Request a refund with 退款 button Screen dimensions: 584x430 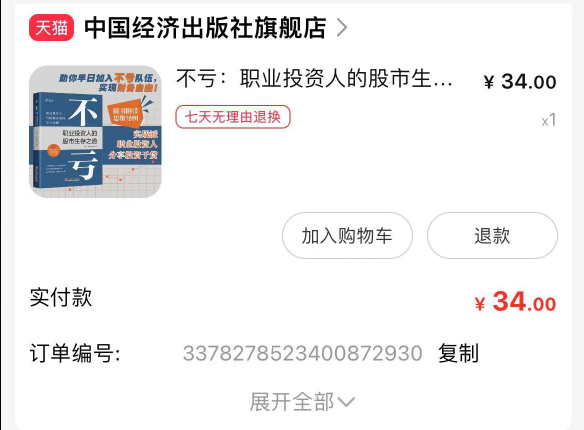[x=492, y=236]
